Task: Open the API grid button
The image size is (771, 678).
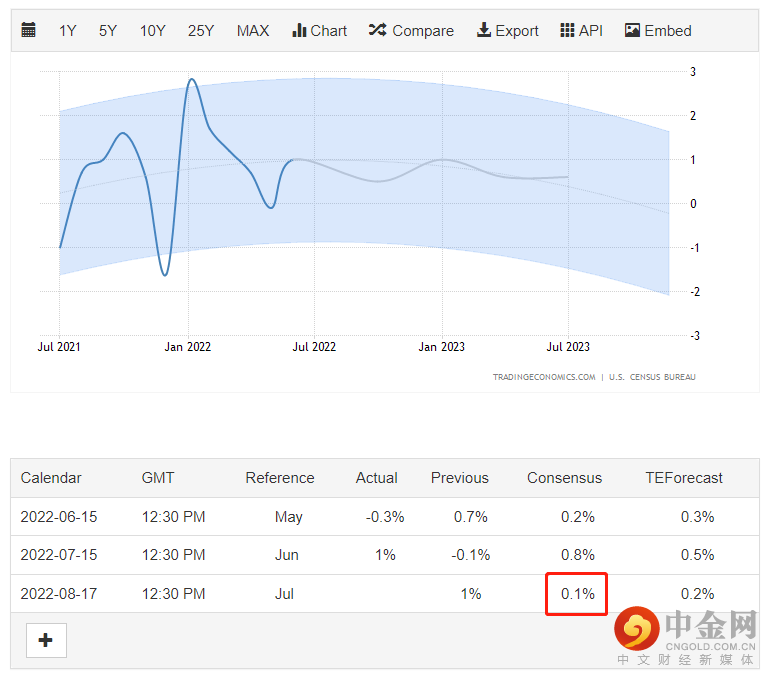Action: click(581, 31)
